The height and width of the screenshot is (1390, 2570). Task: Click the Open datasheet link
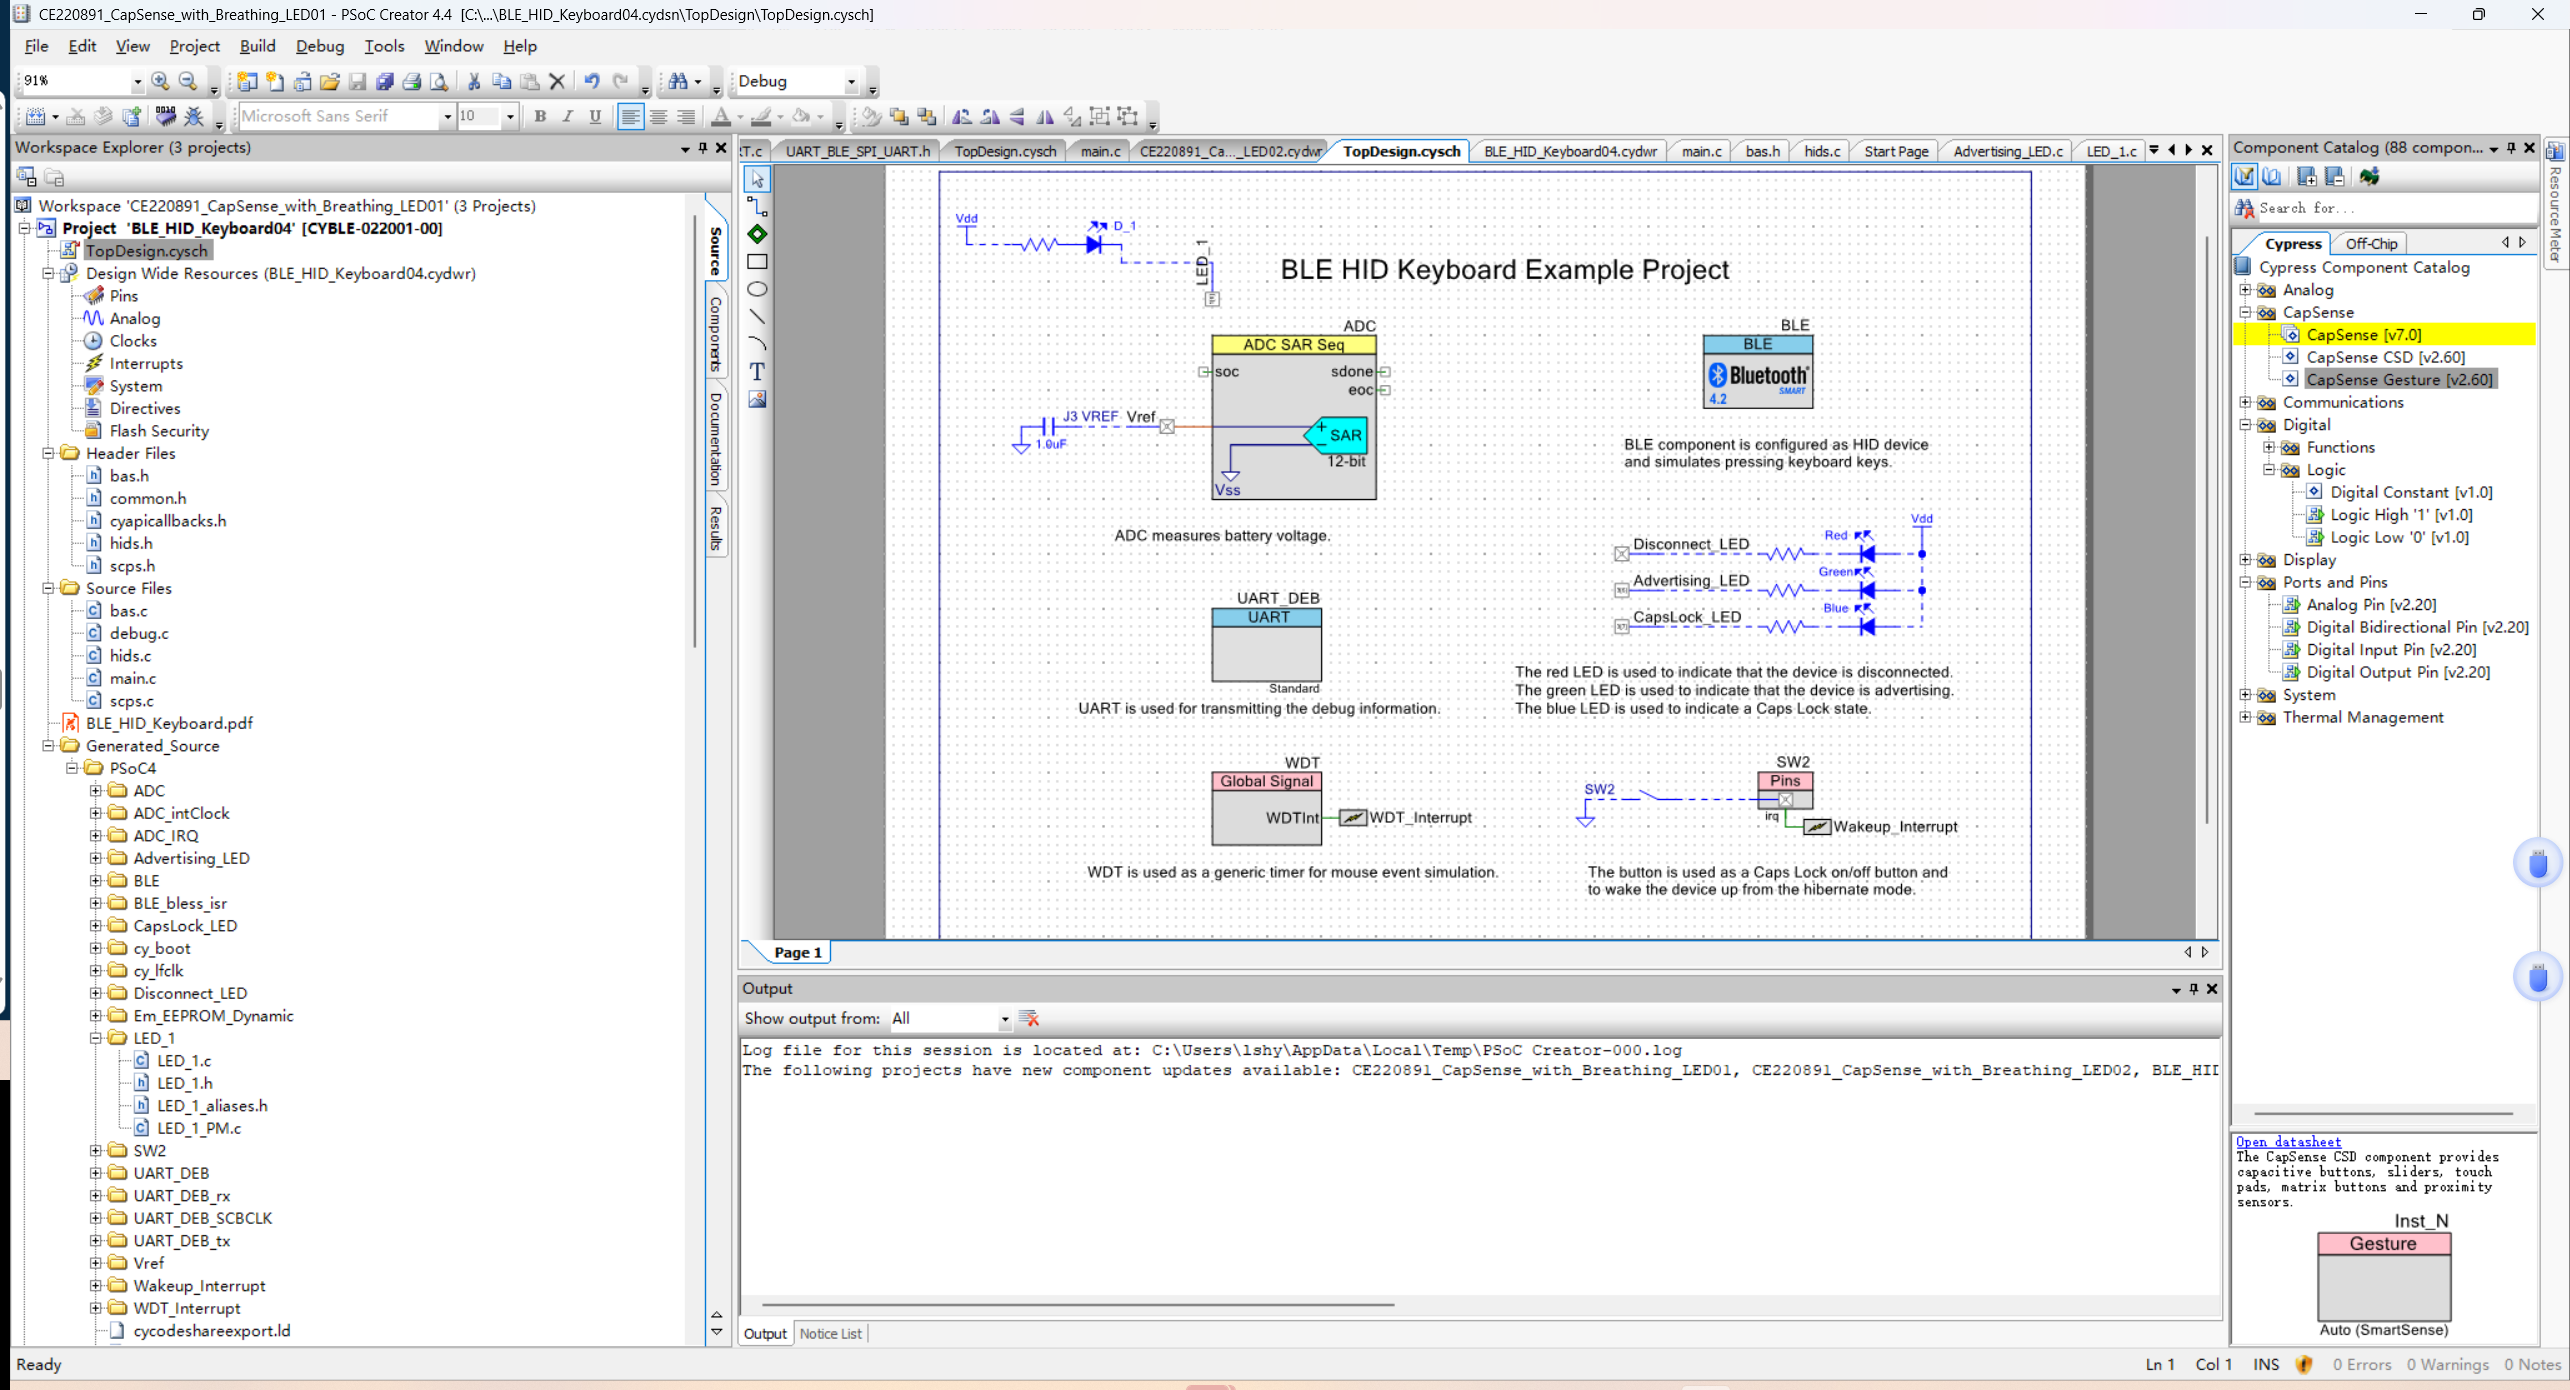coord(2288,1141)
